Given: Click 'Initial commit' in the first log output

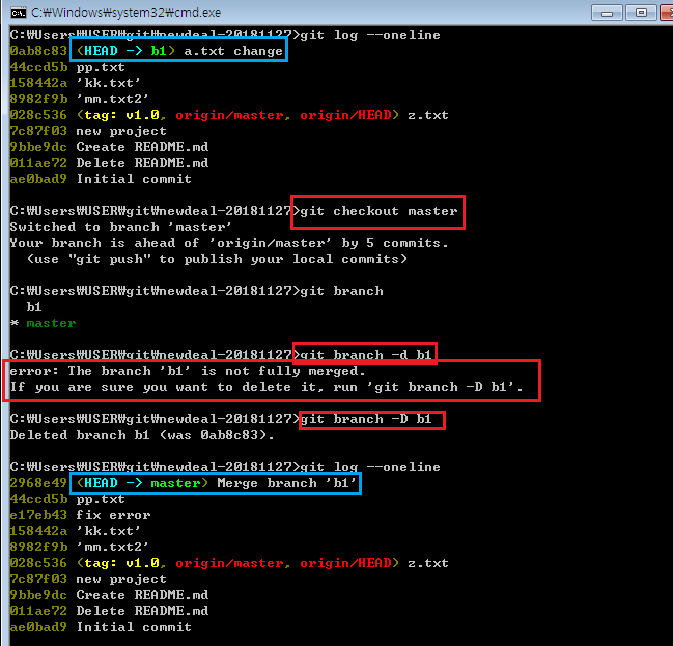Looking at the screenshot, I should [134, 179].
